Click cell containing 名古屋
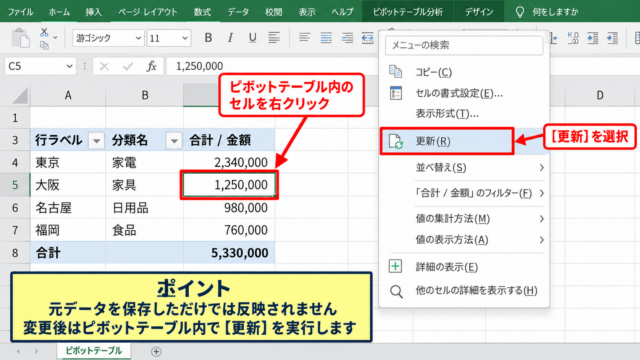Viewport: 640px width, 360px height. point(68,208)
